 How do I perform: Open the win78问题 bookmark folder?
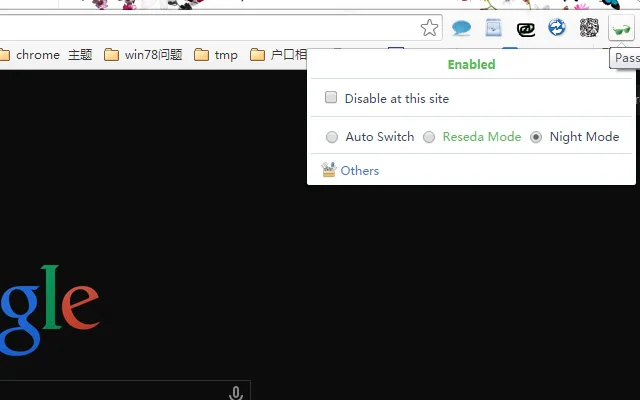pos(143,55)
